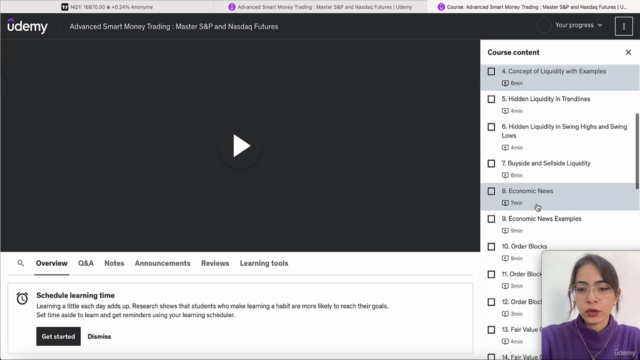
Task: Click video icon under Buyside and Sellside Liquidity
Action: click(x=505, y=175)
